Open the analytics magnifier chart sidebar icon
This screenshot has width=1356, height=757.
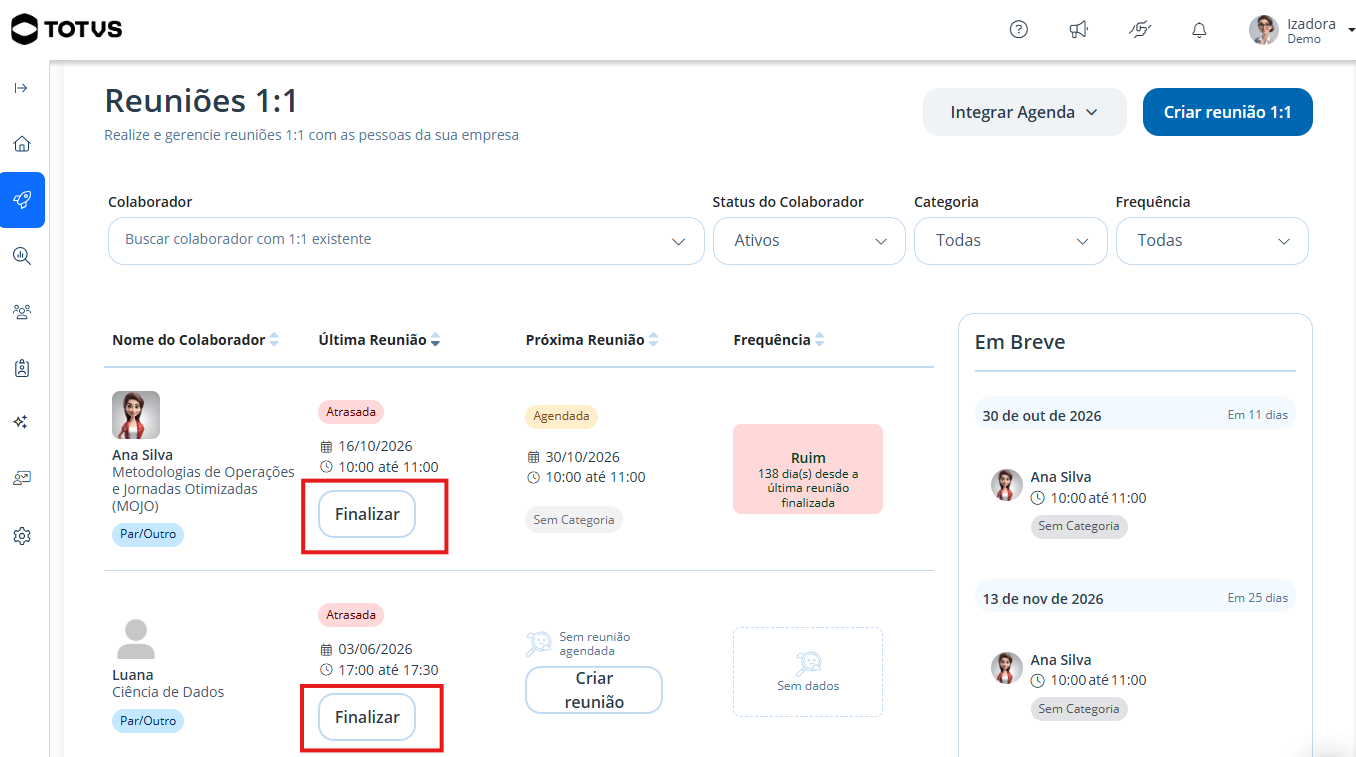click(x=22, y=256)
